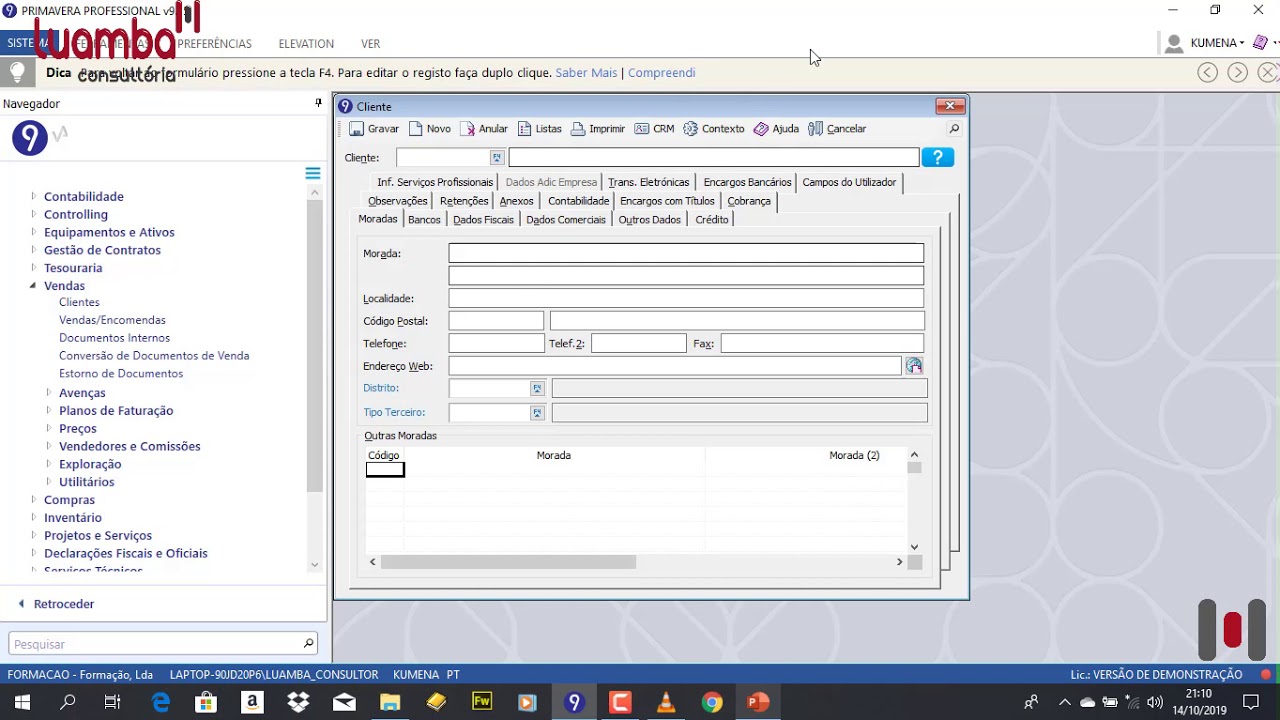Open VLC media player from the taskbar
This screenshot has height=720, width=1280.
pos(666,703)
